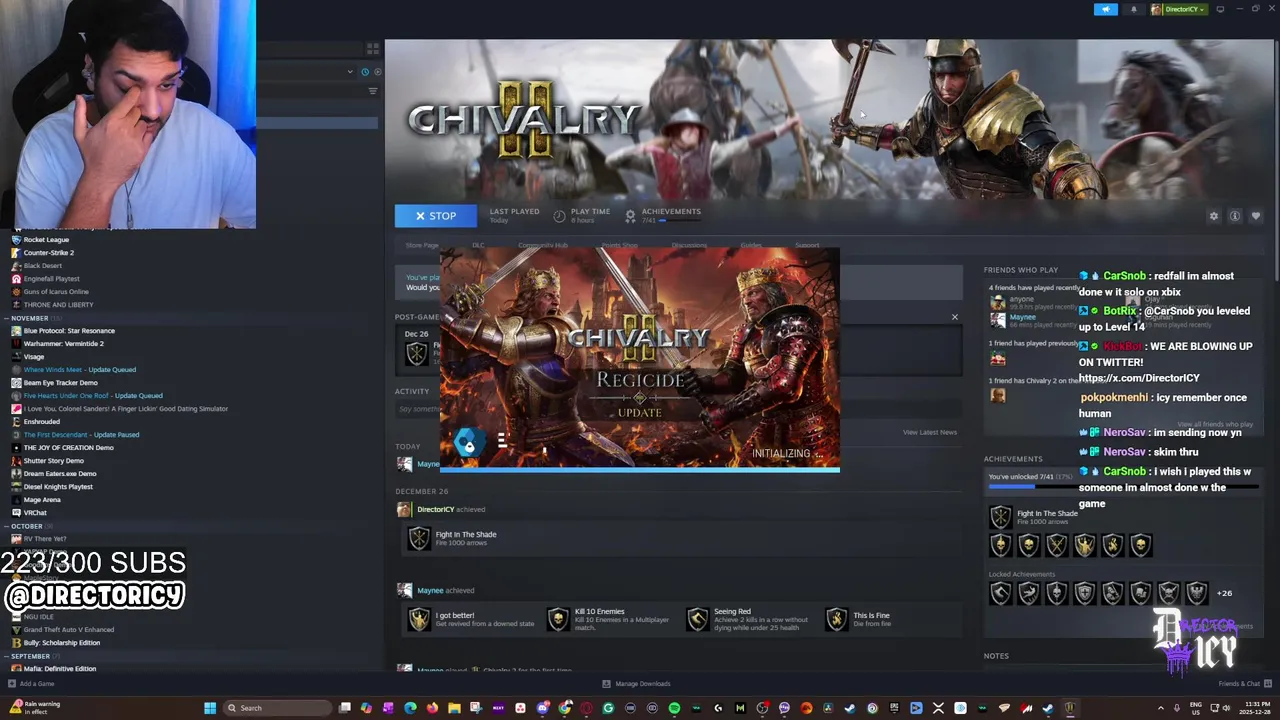Click the taskbar Search box
Viewport: 1280px width, 720px height.
tap(277, 708)
